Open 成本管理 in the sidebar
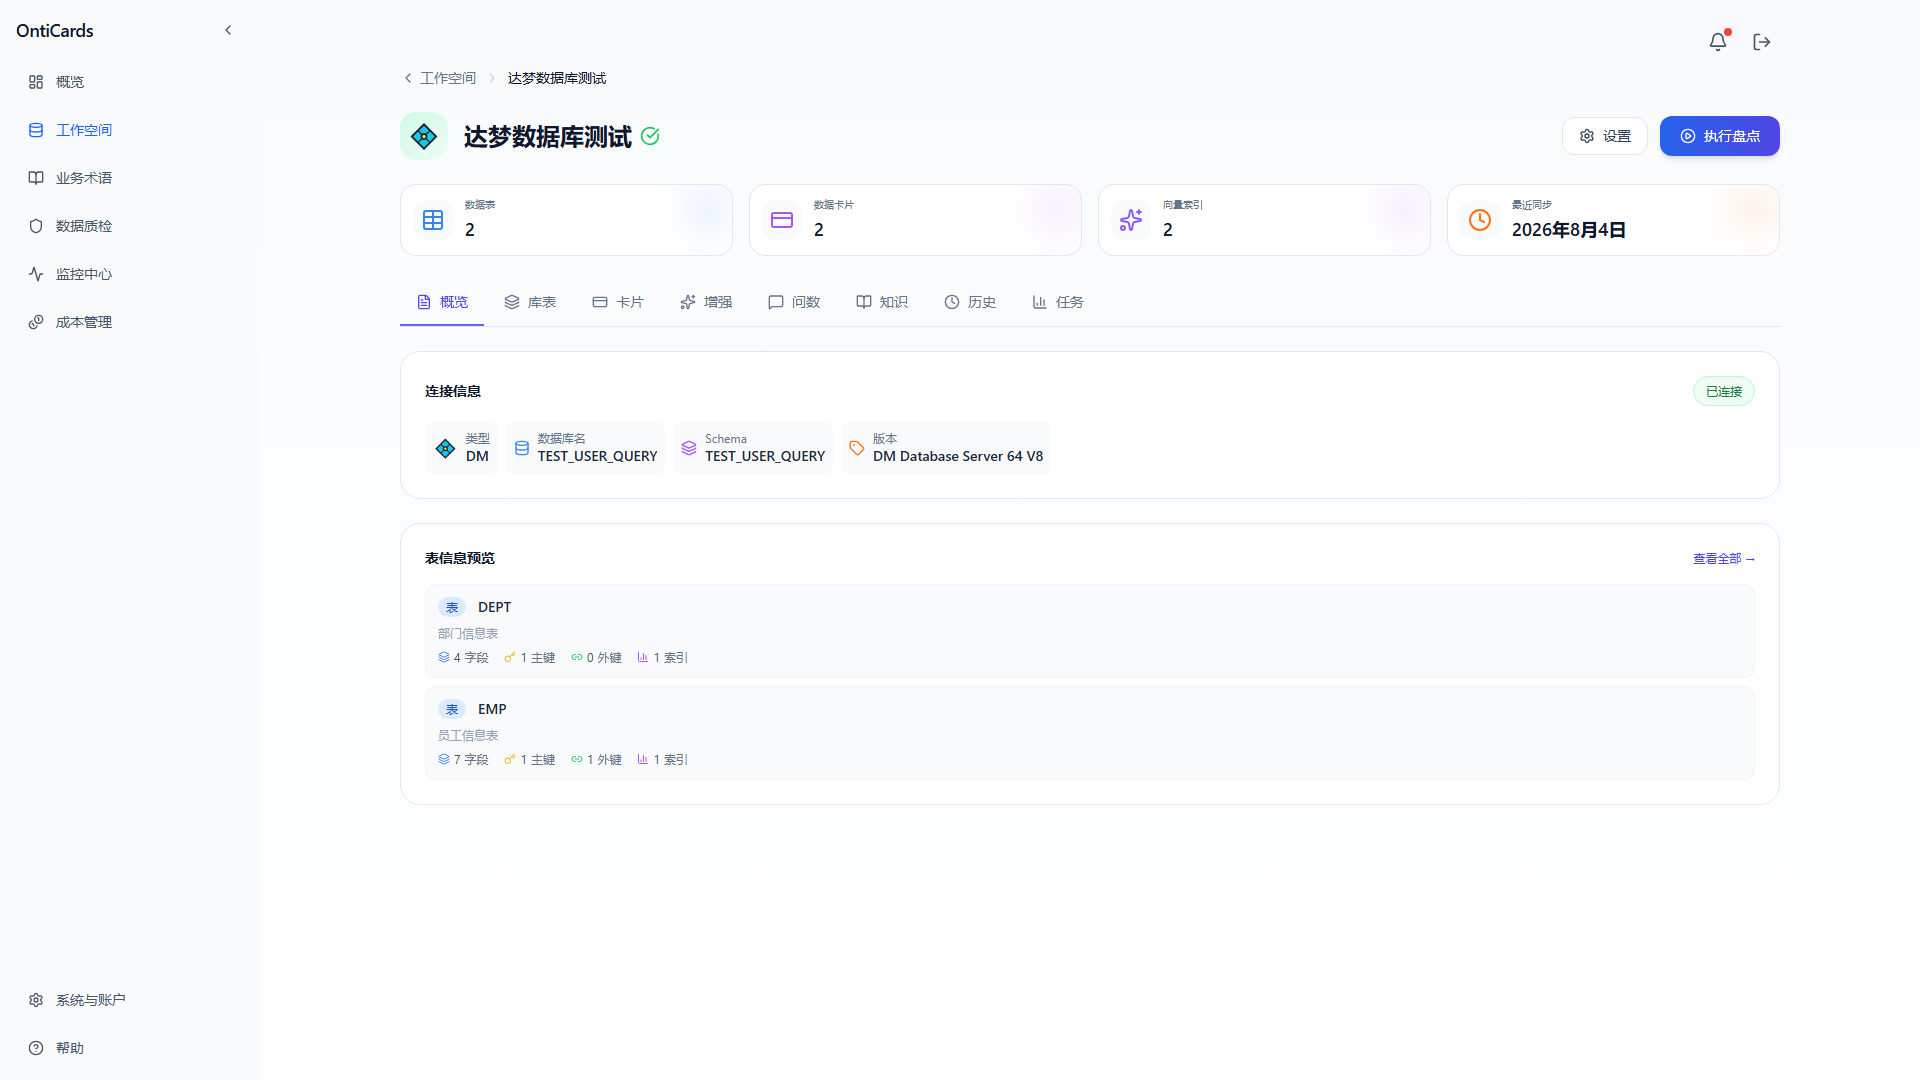The height and width of the screenshot is (1080, 1920). pos(130,322)
